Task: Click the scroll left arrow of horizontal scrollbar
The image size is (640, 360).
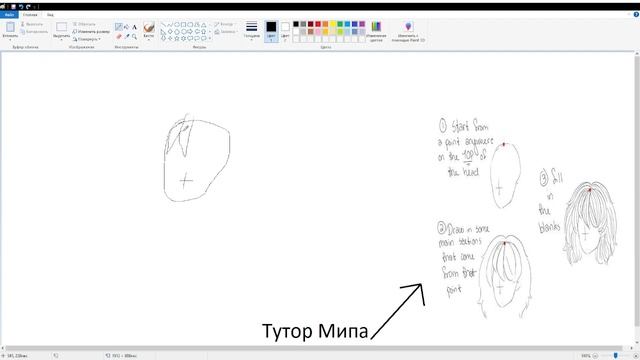Action: (2, 348)
